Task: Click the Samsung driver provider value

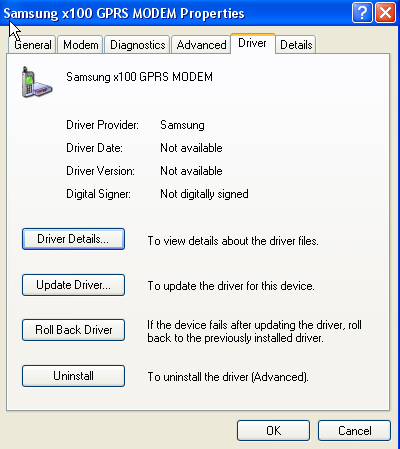Action: pos(182,125)
